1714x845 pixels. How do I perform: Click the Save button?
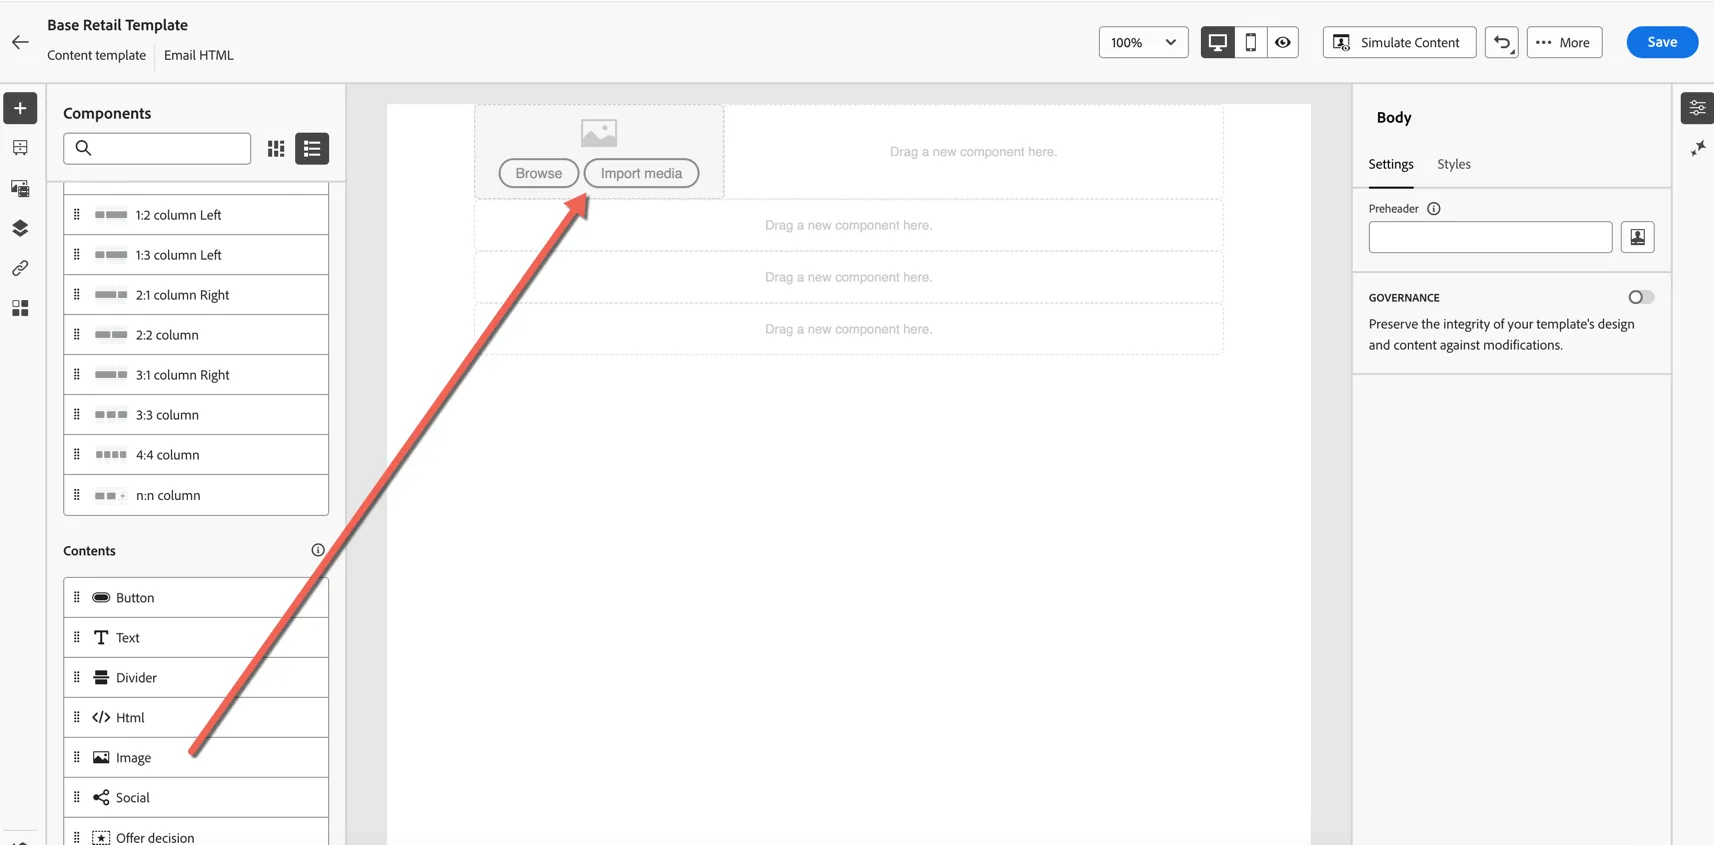[1662, 42]
